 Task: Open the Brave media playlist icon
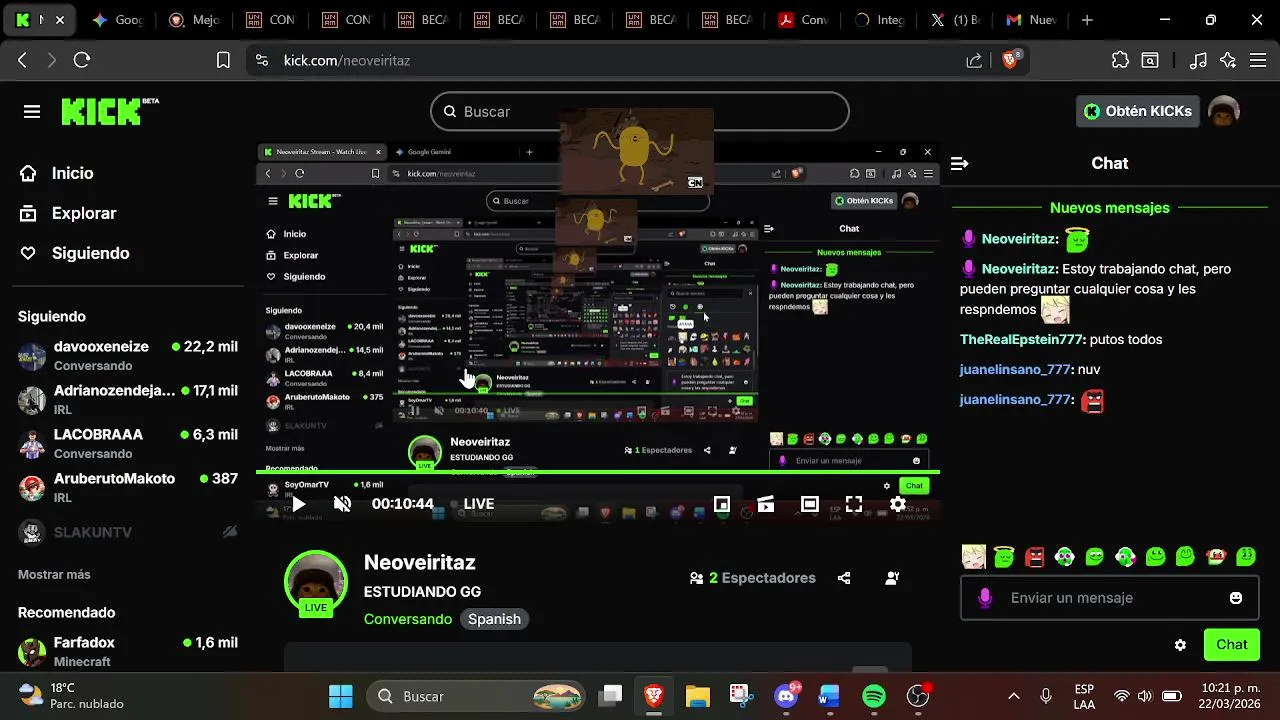[x=1198, y=60]
